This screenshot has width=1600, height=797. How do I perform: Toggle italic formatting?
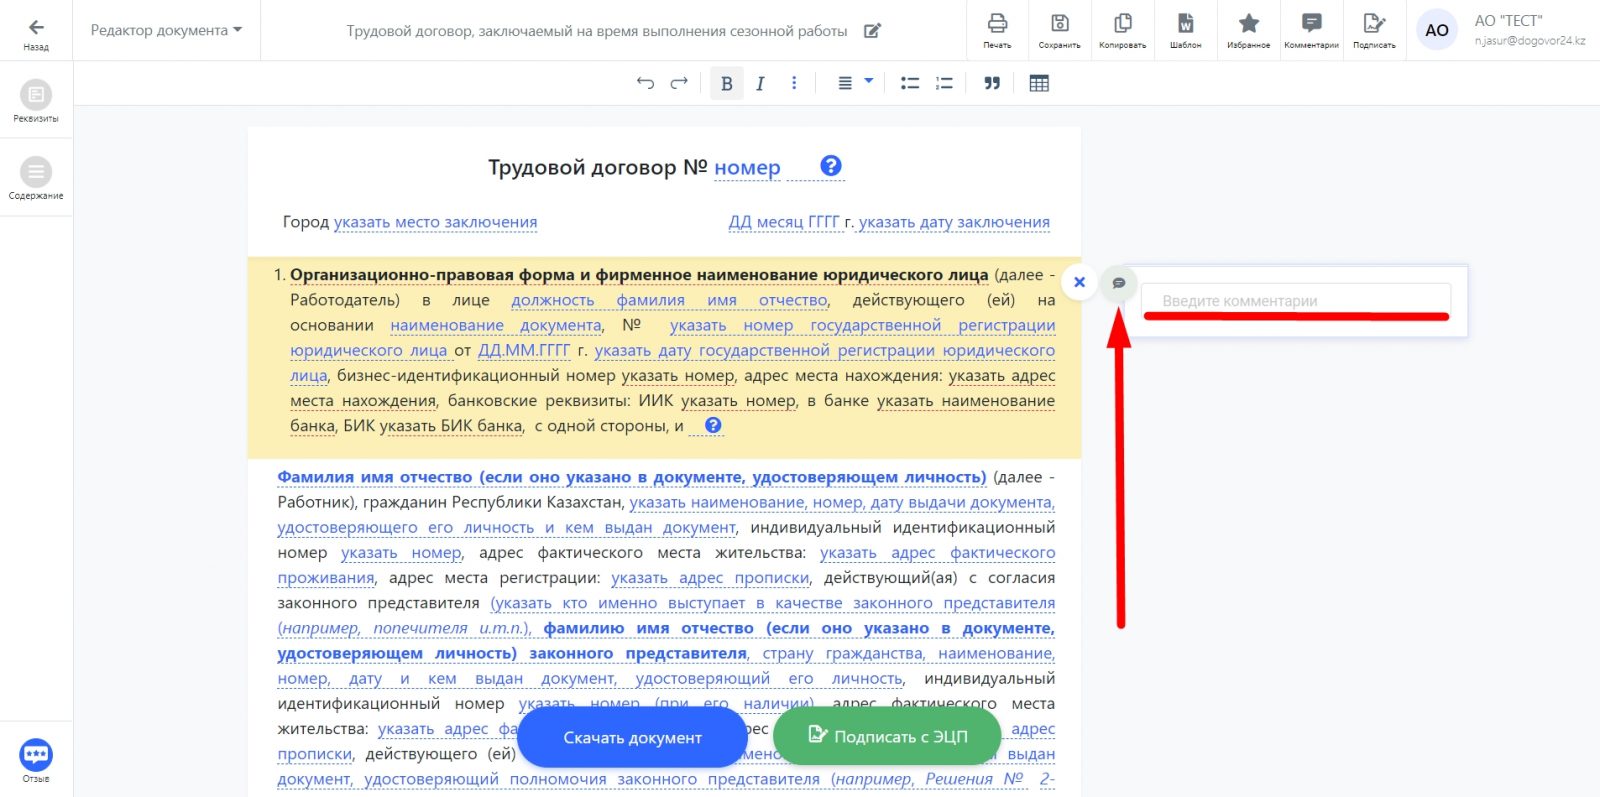[760, 83]
